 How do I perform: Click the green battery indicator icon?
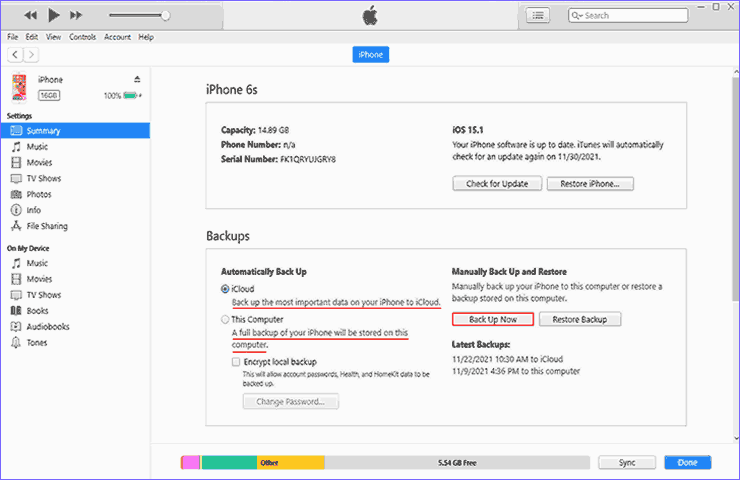coord(131,95)
